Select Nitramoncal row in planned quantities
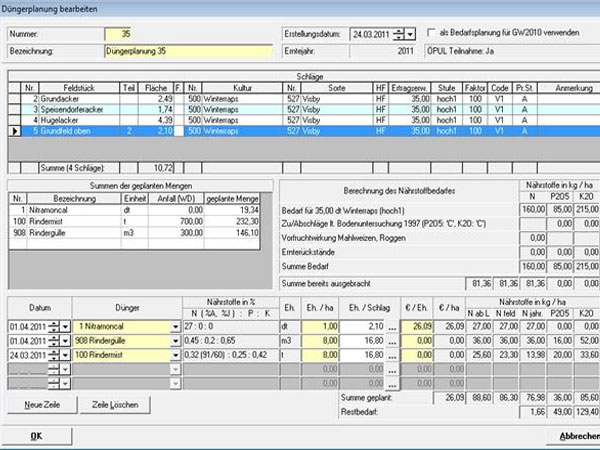600x450 pixels. coord(134,210)
